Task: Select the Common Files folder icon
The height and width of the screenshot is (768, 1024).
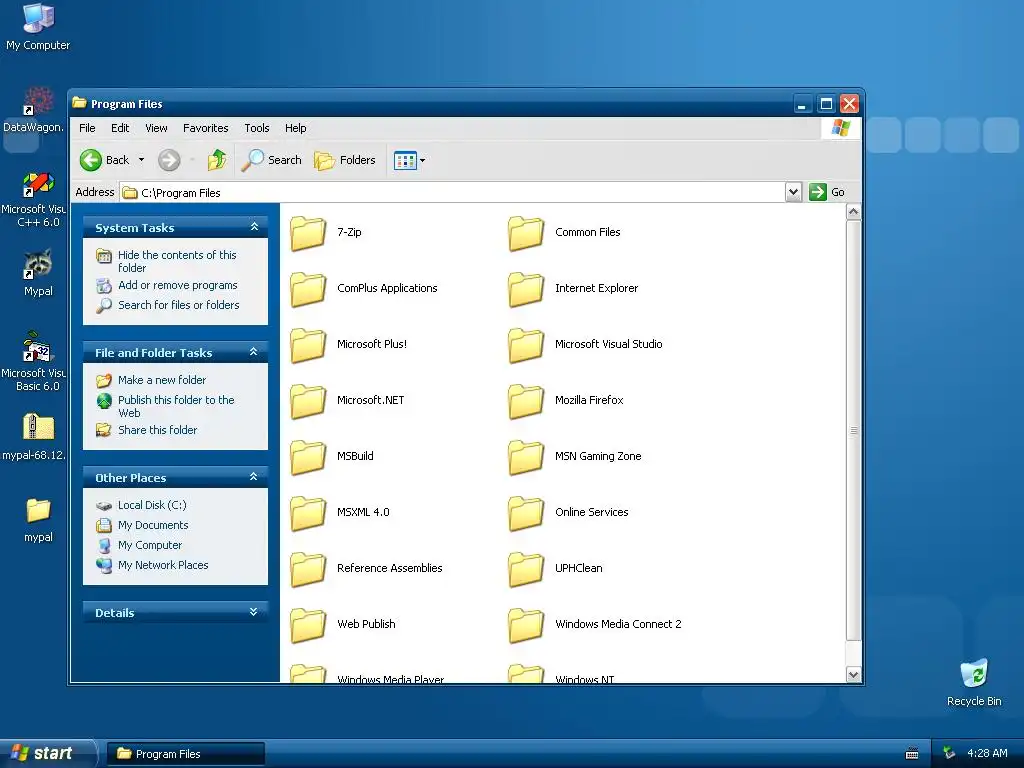Action: pos(526,233)
